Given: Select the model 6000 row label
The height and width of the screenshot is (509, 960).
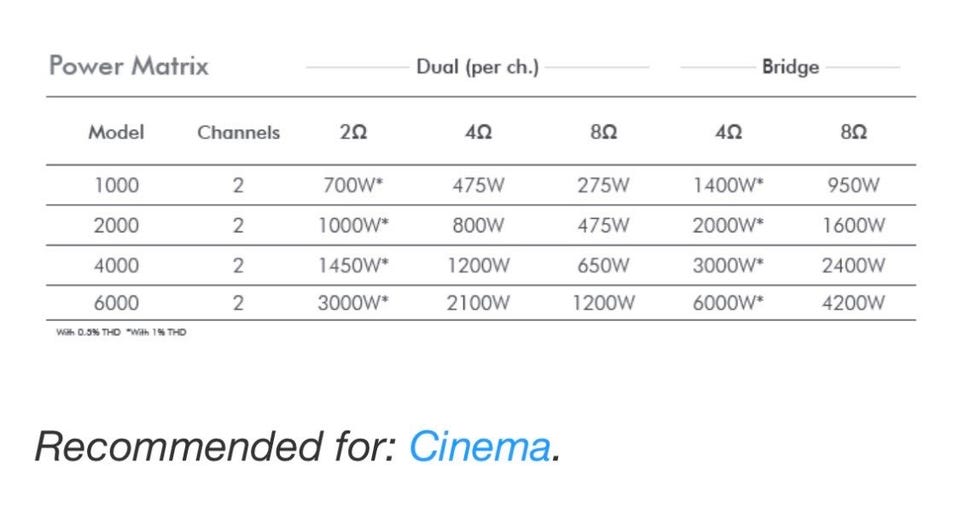Looking at the screenshot, I should 116,304.
